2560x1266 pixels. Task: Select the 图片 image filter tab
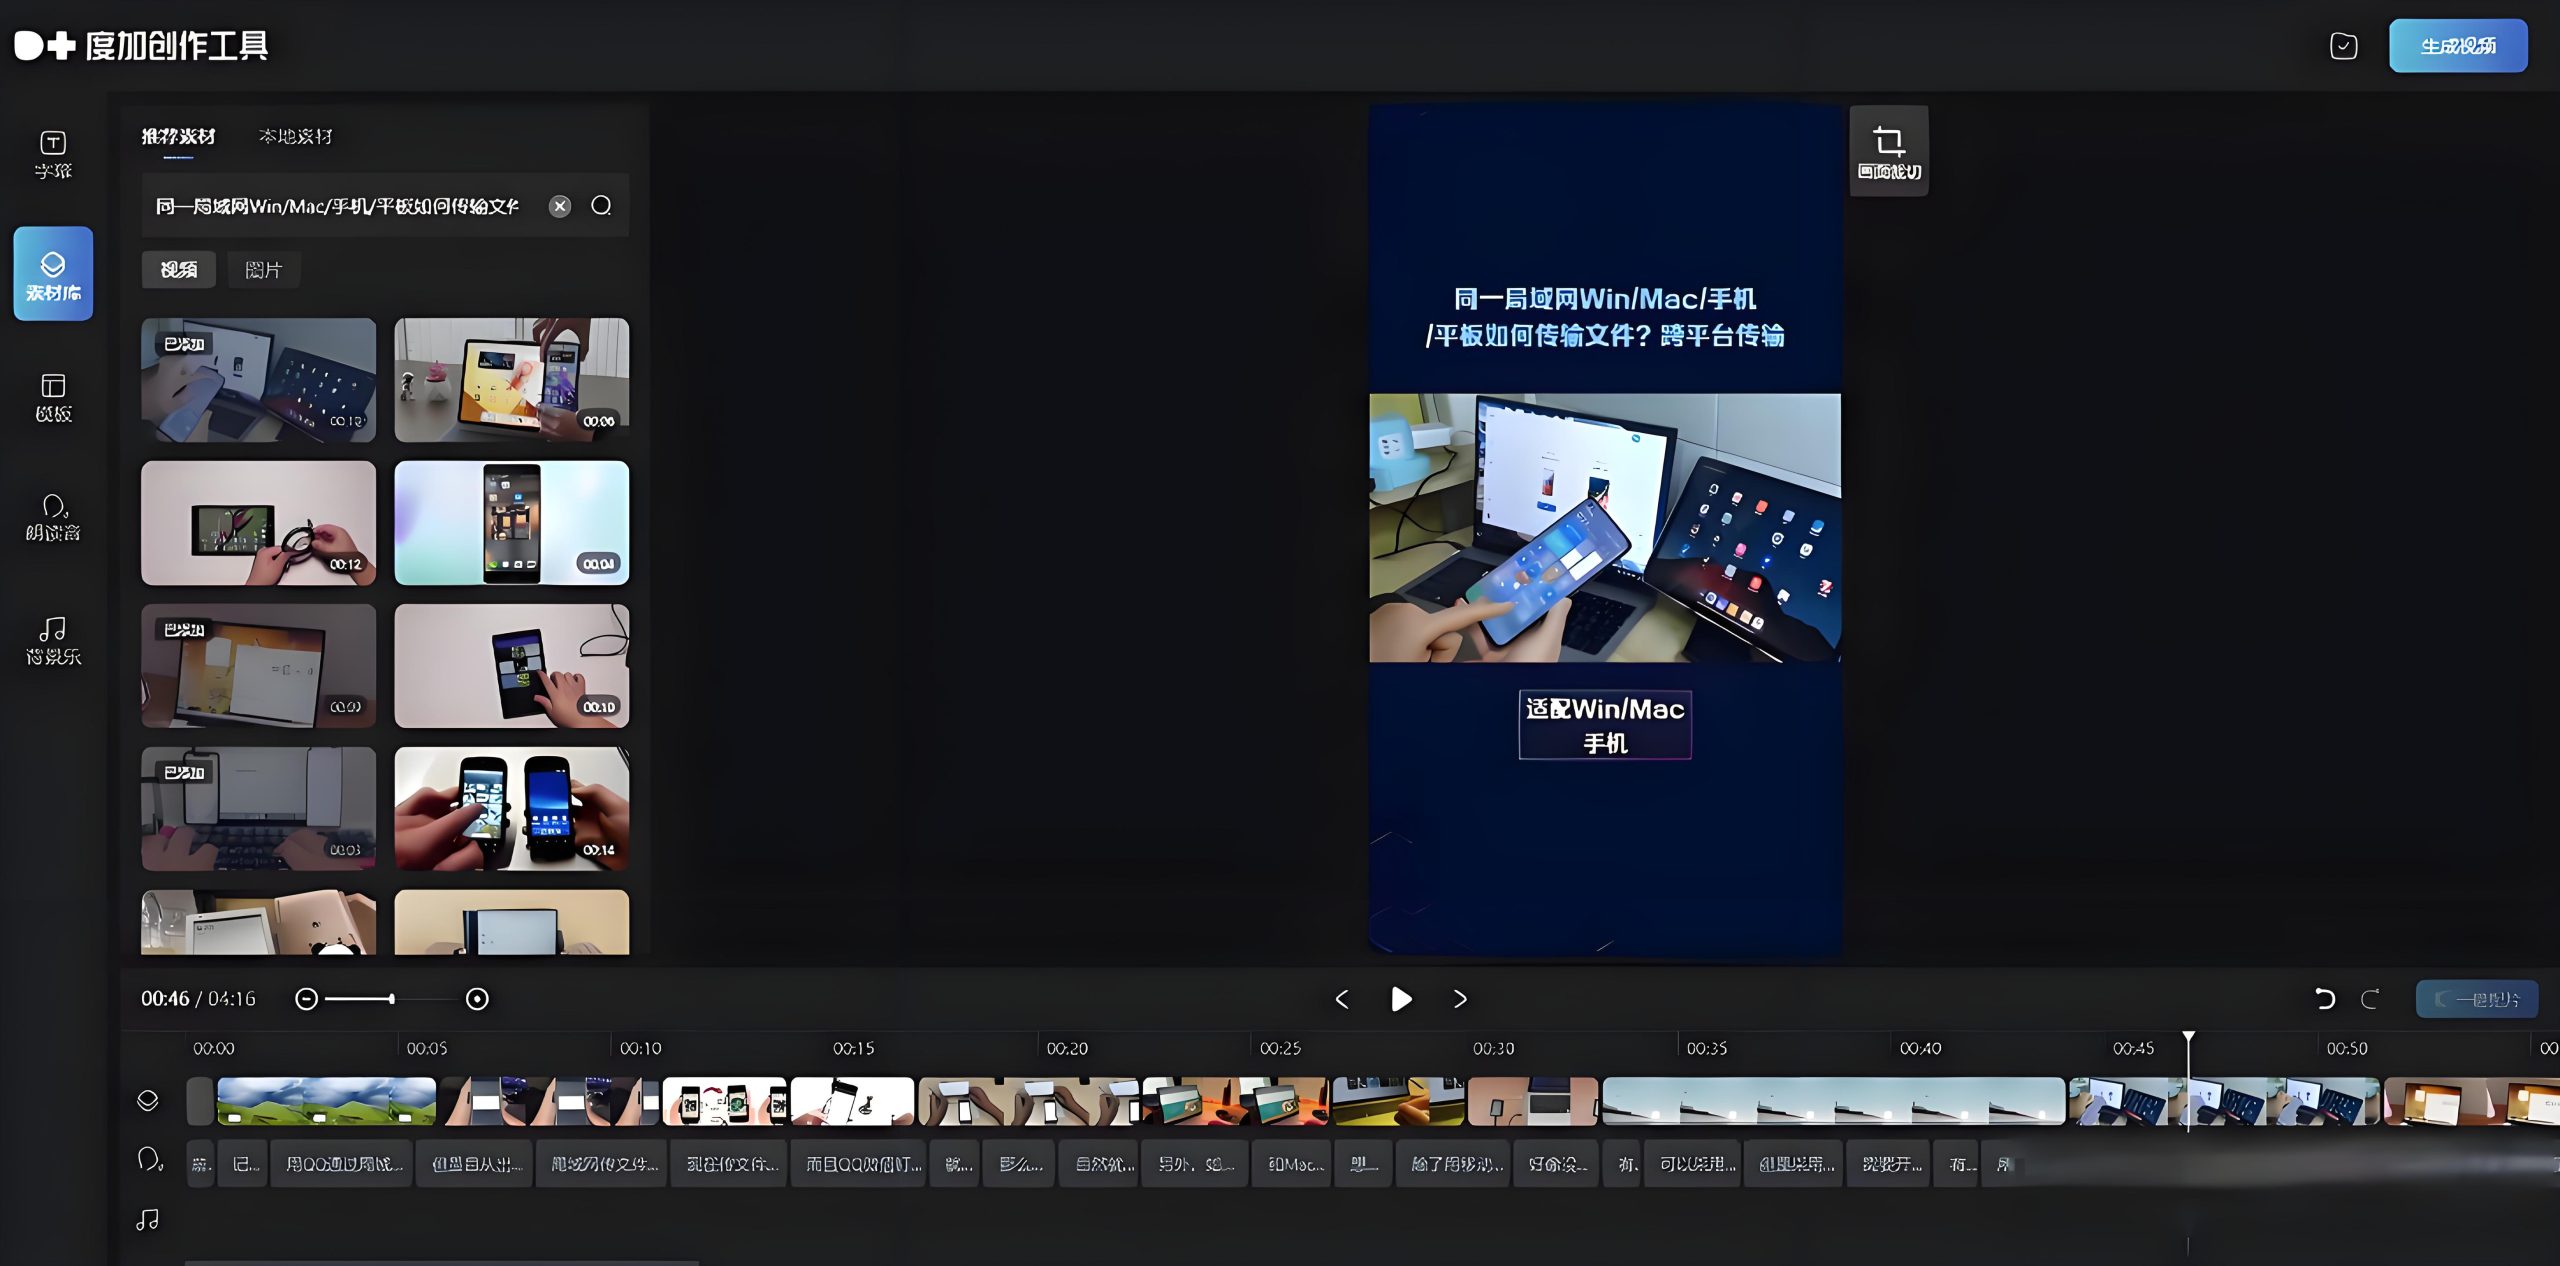pos(264,270)
